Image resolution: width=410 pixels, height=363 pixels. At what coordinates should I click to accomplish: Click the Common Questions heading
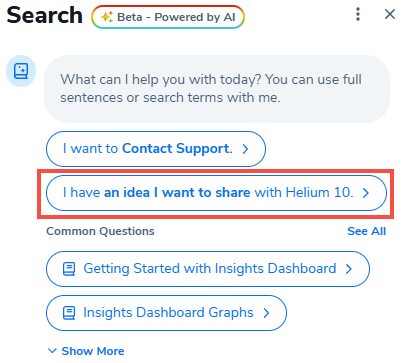click(100, 231)
